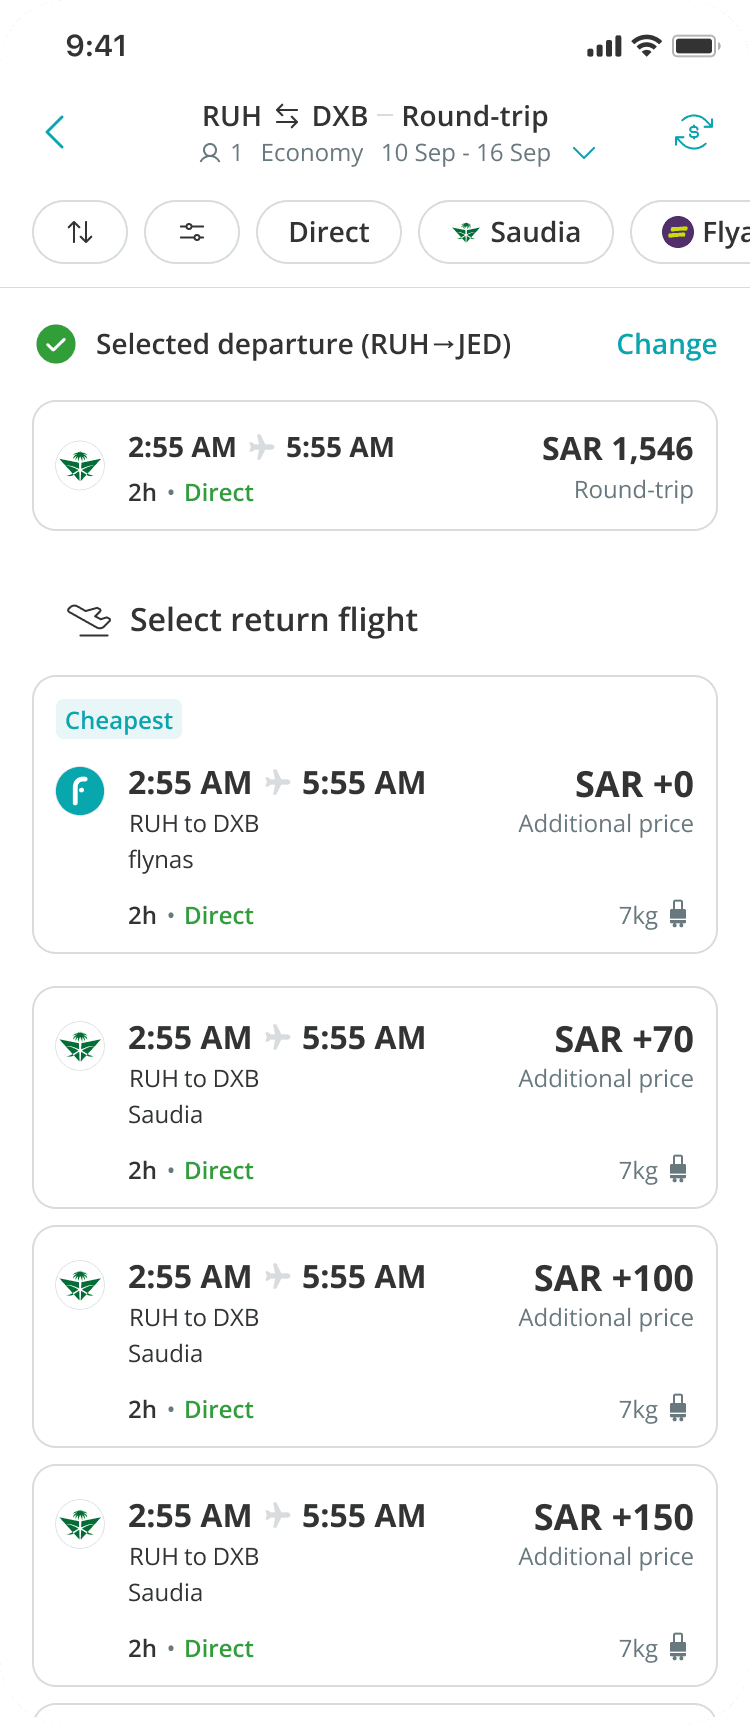Open the Economy cabin class selector
750x1724 pixels.
(312, 153)
